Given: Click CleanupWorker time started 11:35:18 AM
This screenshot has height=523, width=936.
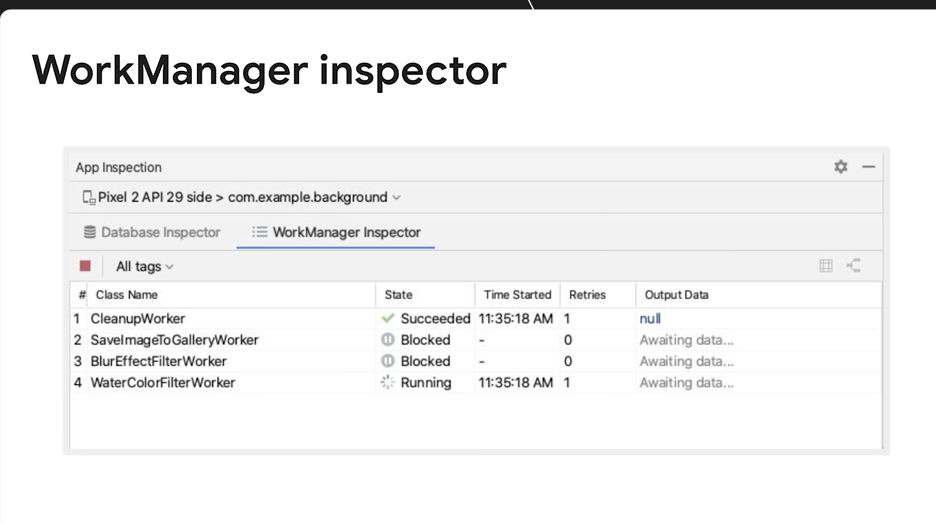Looking at the screenshot, I should click(x=515, y=319).
